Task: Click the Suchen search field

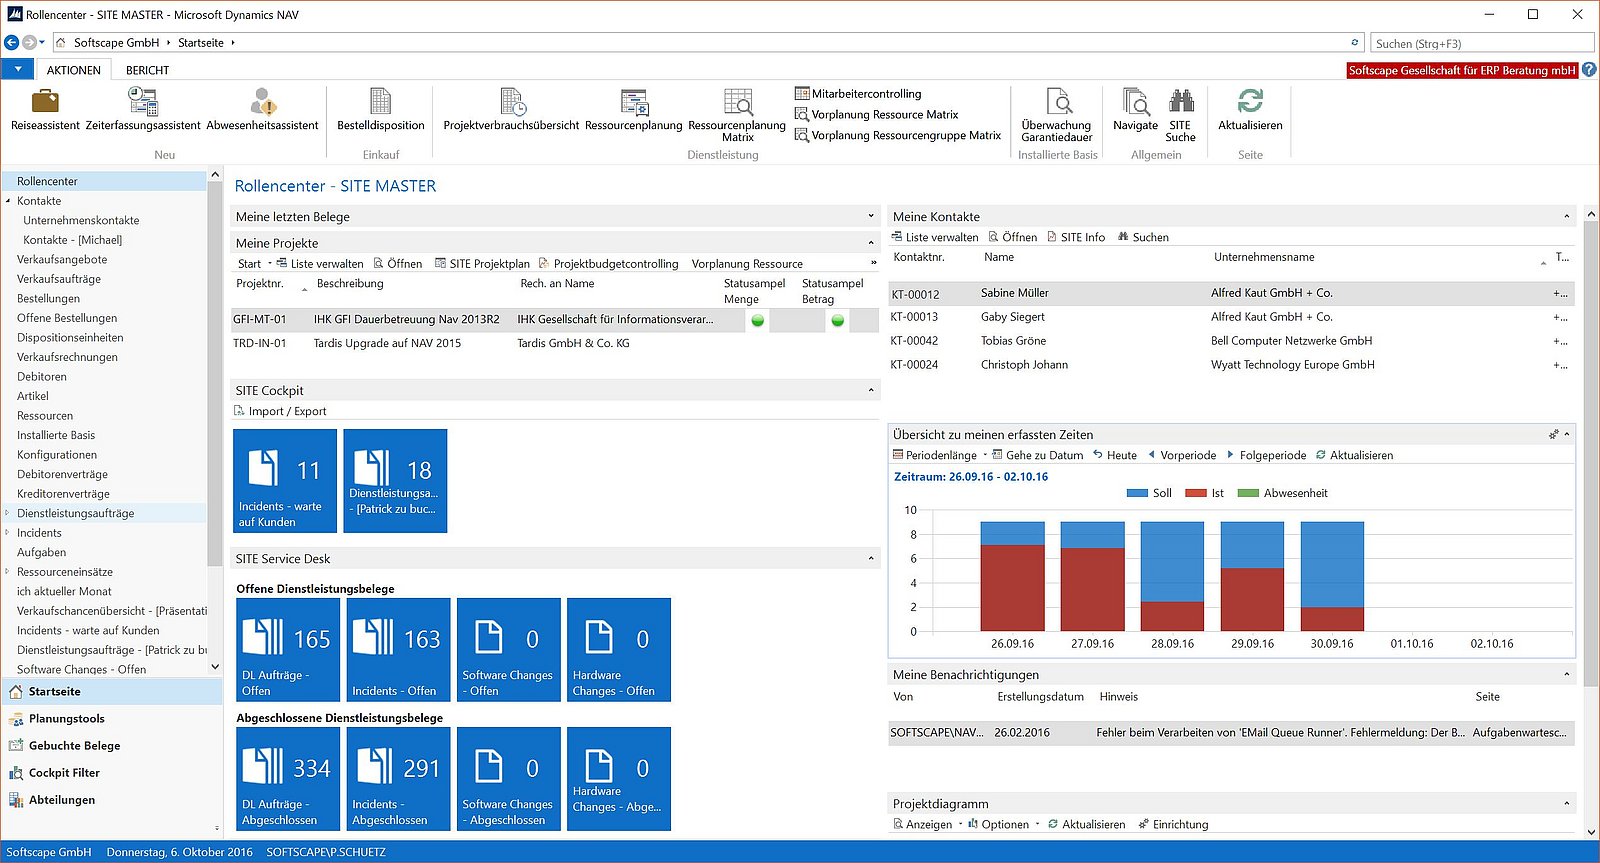Action: tap(1481, 43)
